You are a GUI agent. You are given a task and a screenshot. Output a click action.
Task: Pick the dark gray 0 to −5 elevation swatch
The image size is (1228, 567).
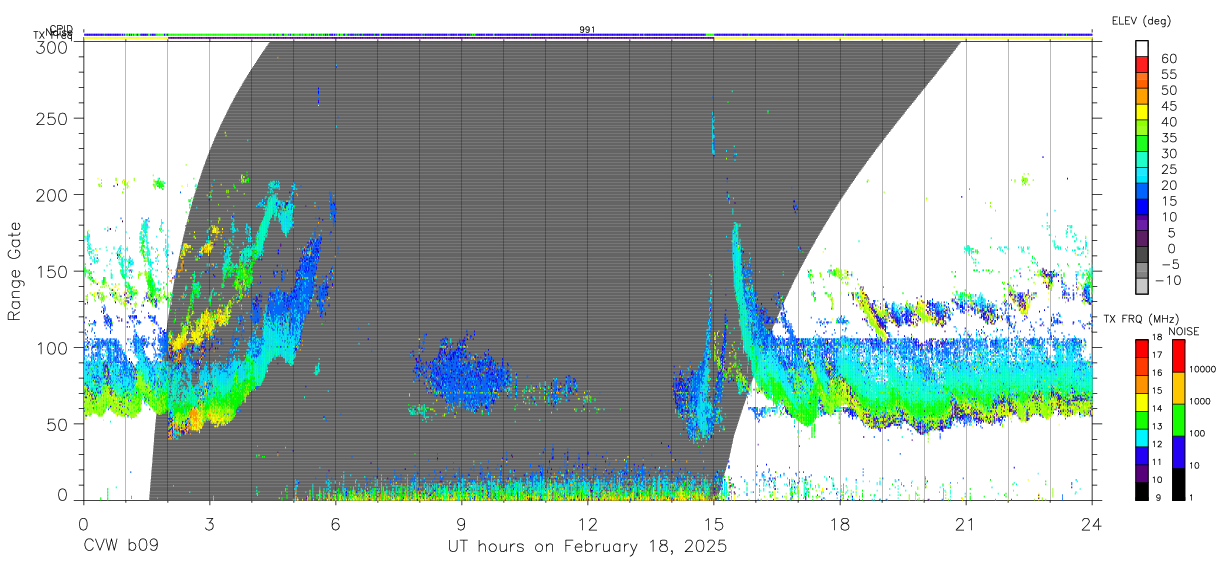coord(1142,256)
